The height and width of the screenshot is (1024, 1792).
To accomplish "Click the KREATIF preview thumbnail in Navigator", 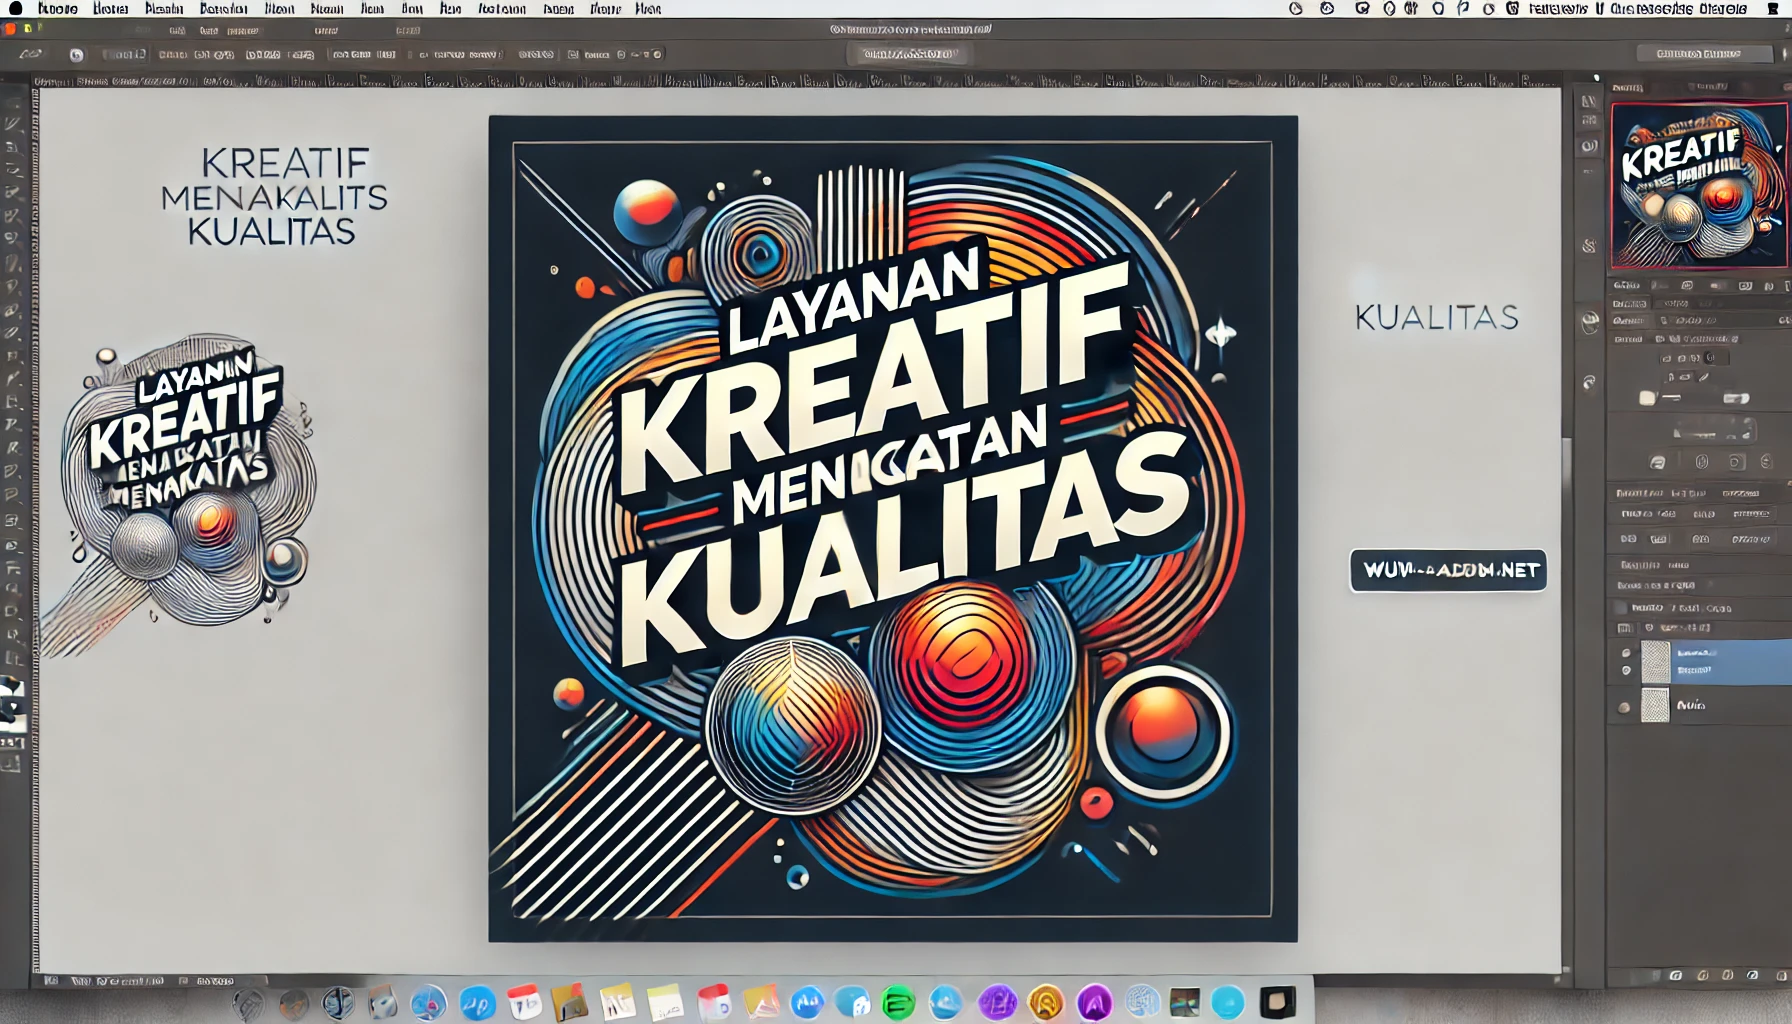I will tap(1699, 186).
